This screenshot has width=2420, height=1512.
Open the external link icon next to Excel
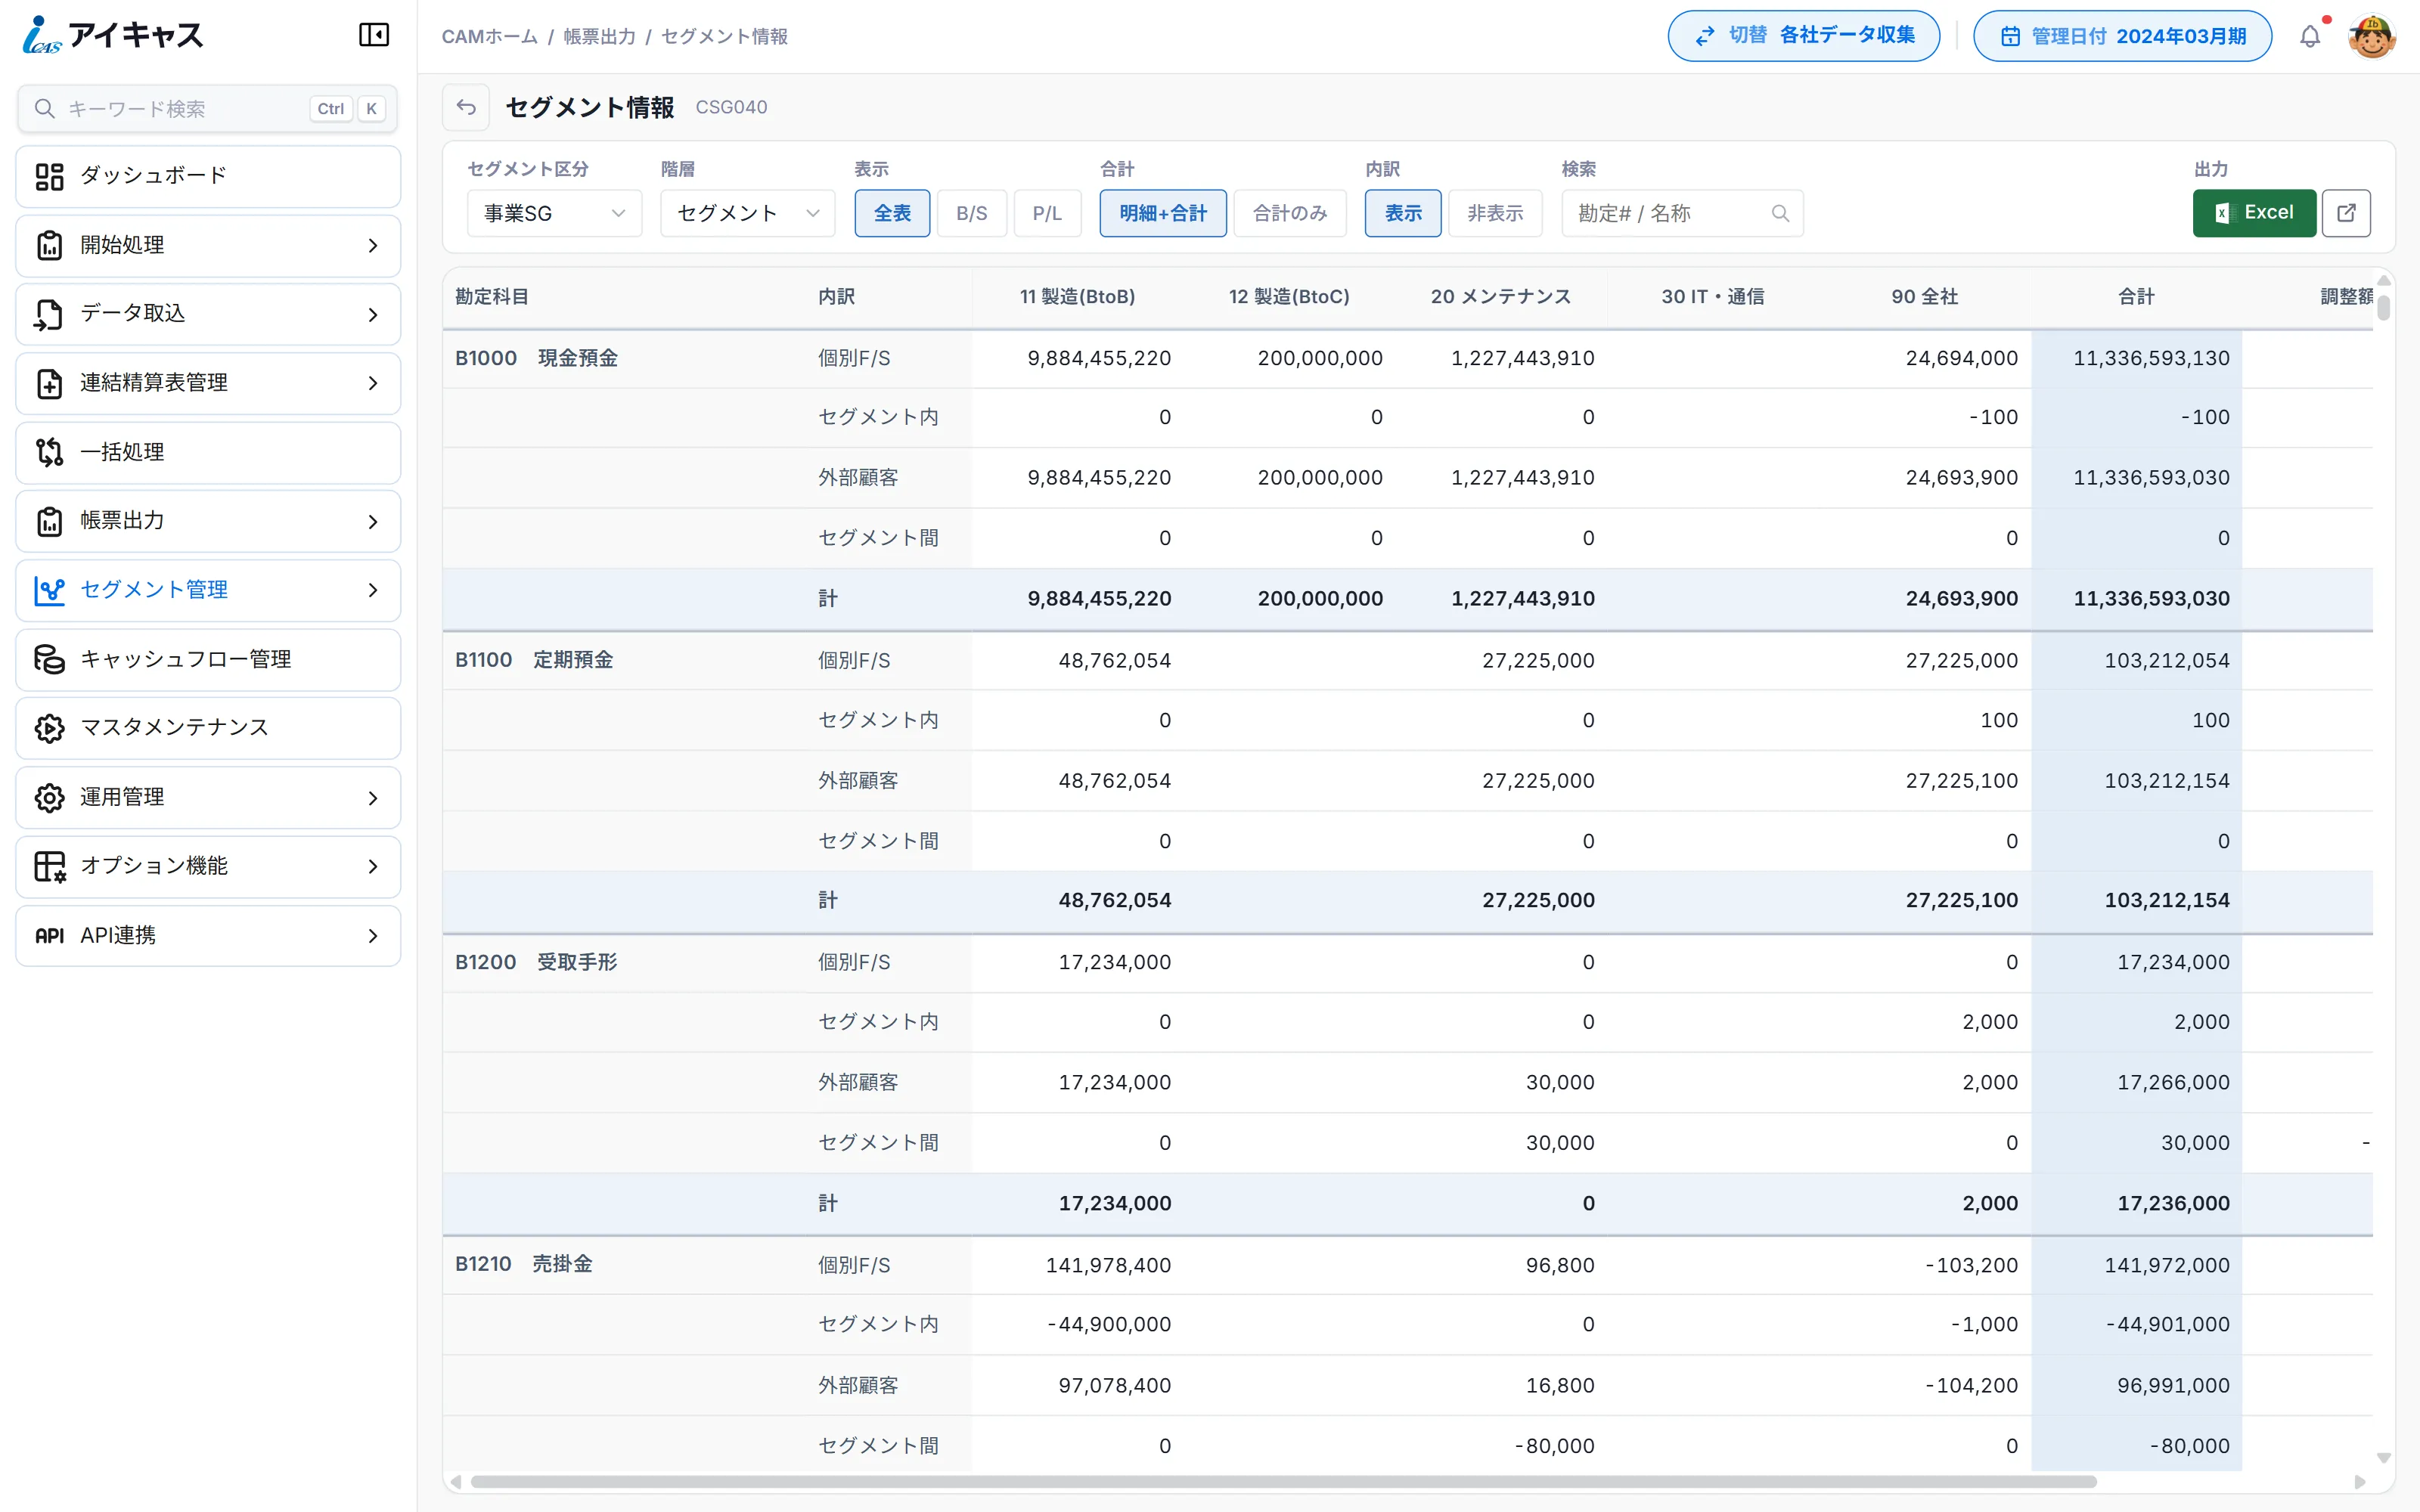[x=2346, y=213]
